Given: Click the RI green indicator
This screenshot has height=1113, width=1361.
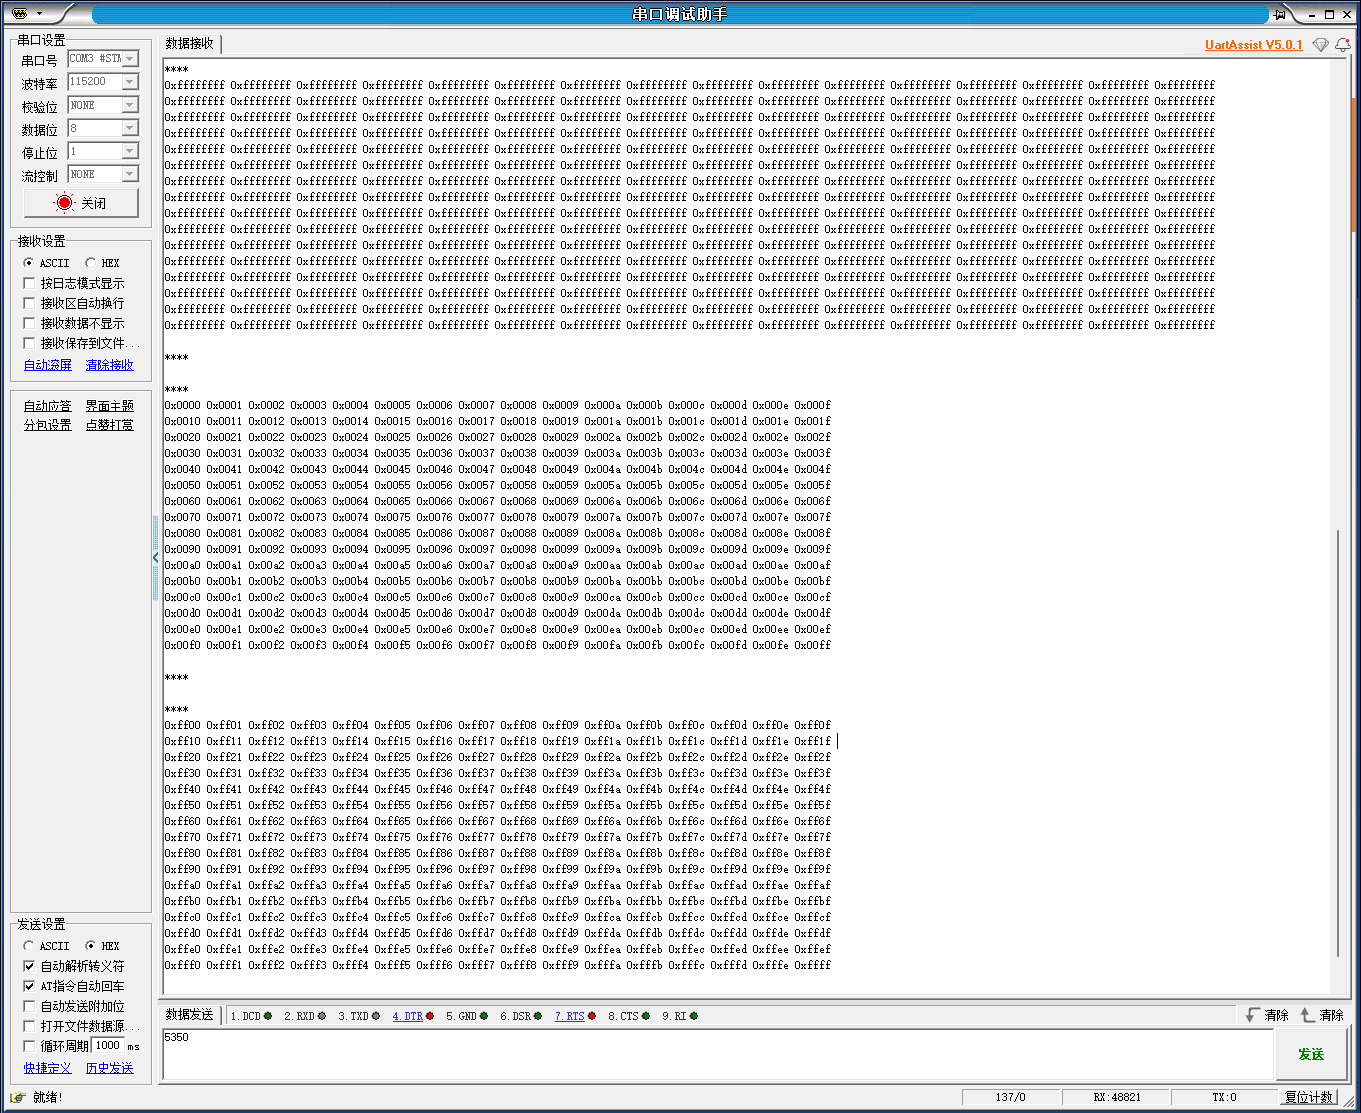Looking at the screenshot, I should [x=694, y=1016].
